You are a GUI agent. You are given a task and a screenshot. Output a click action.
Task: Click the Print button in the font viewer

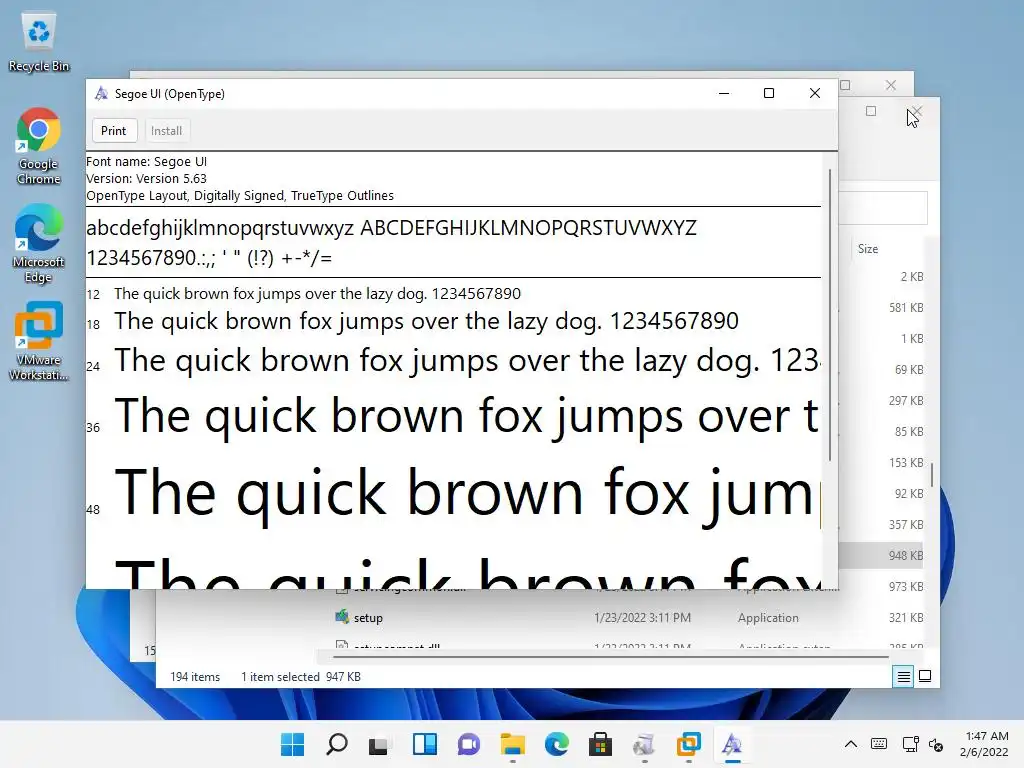tap(114, 131)
